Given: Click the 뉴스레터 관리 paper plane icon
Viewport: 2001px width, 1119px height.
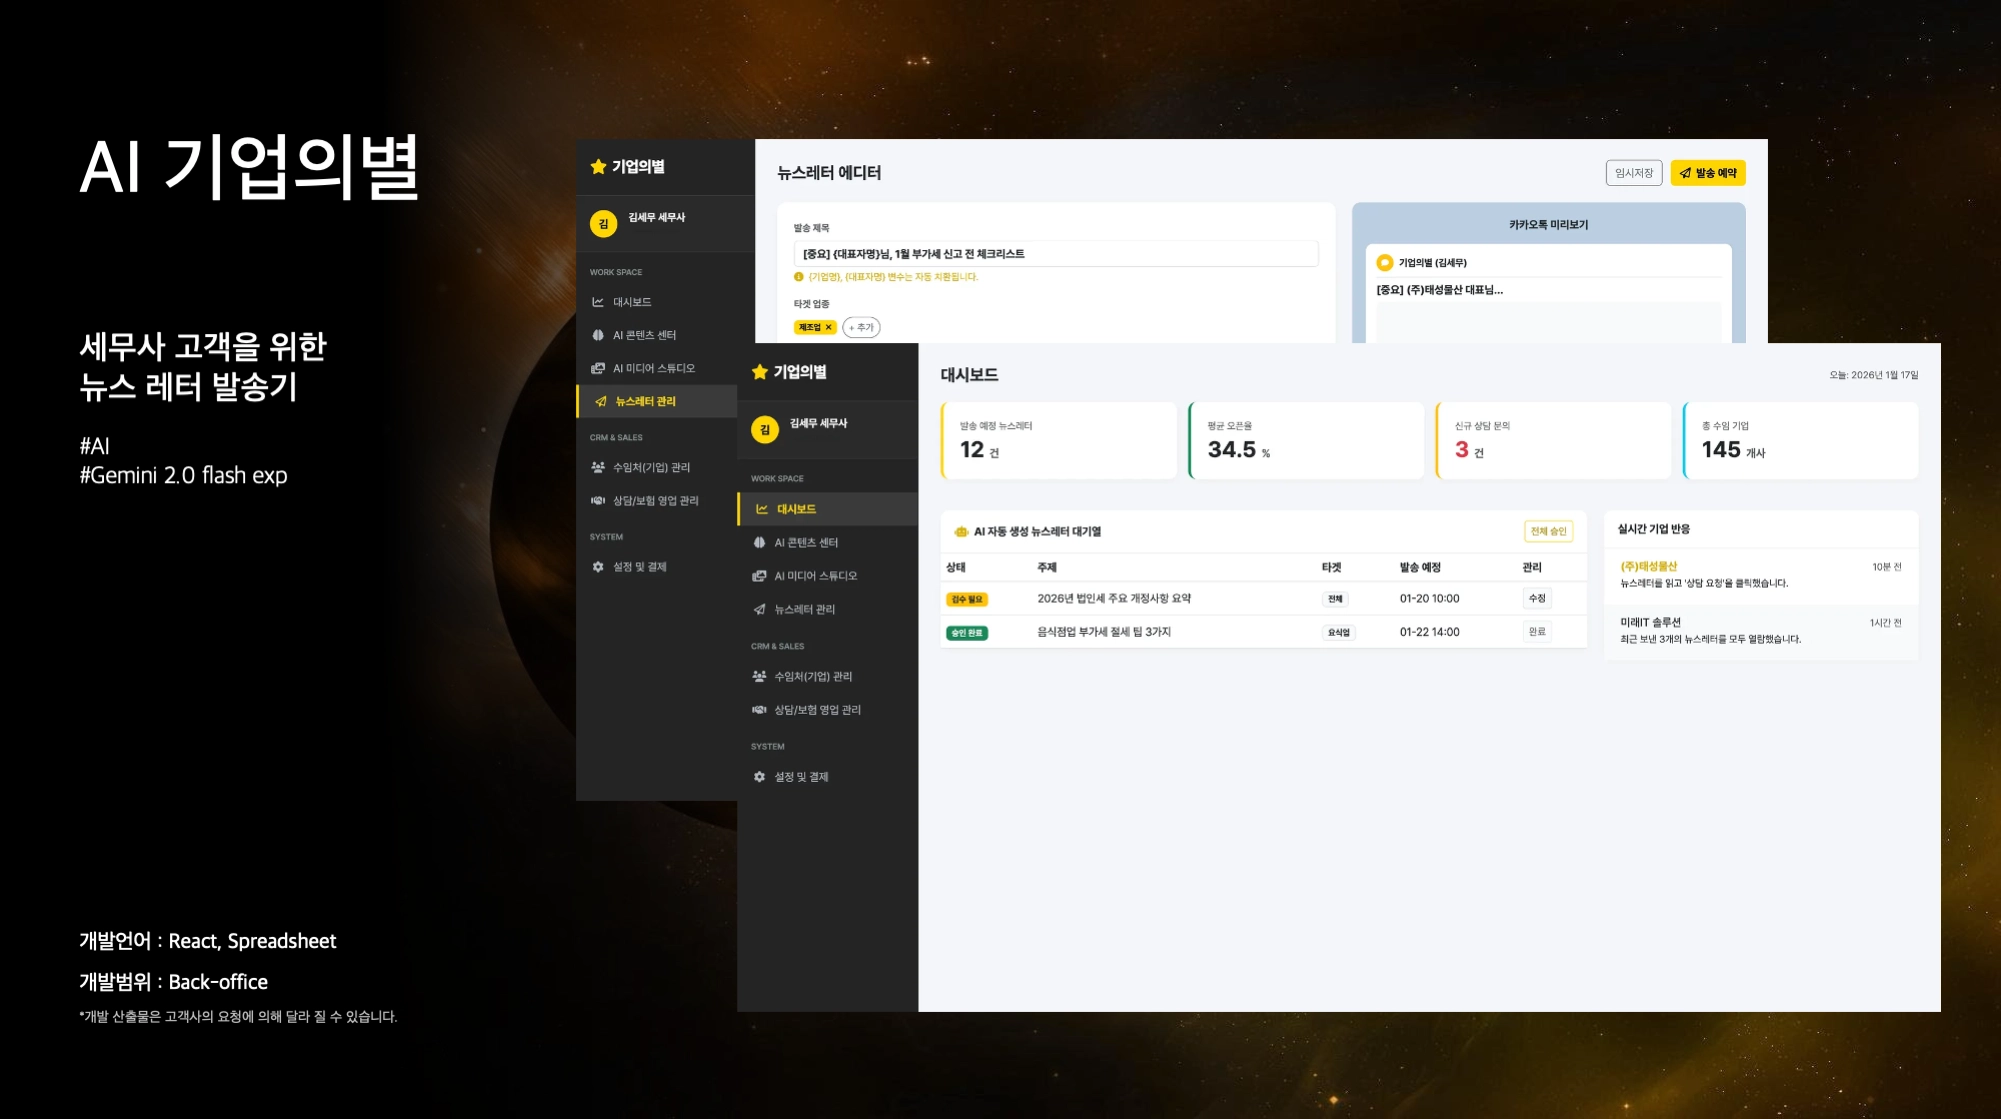Looking at the screenshot, I should pyautogui.click(x=759, y=609).
